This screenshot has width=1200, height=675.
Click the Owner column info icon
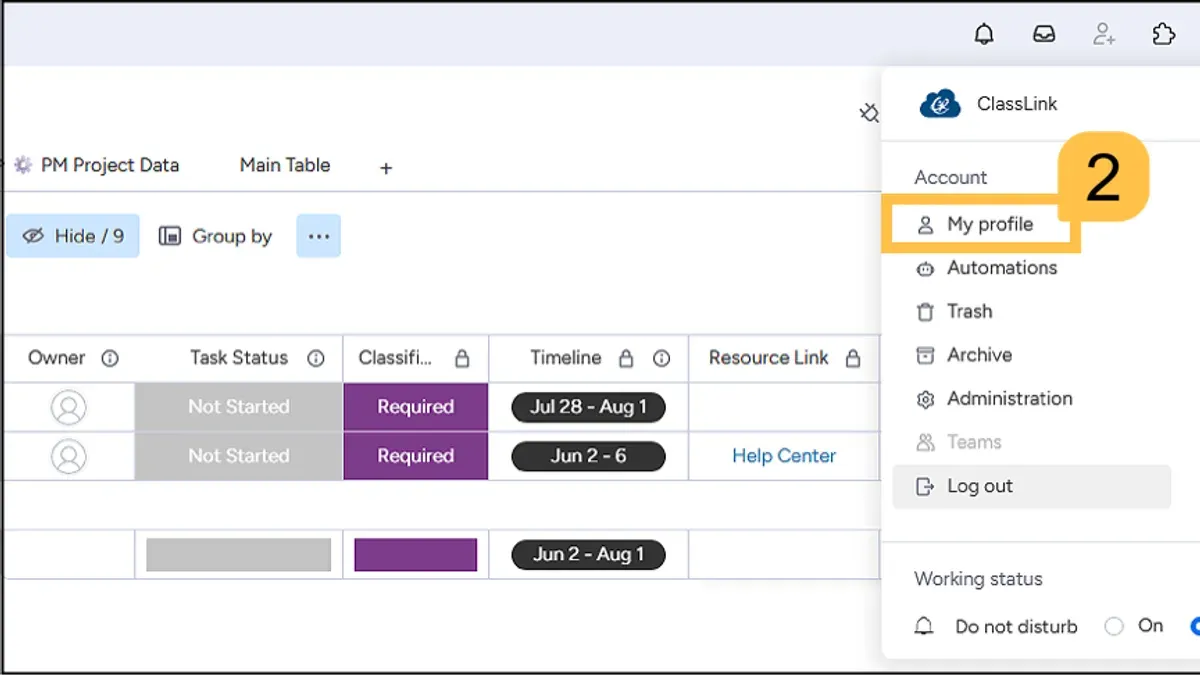point(110,358)
